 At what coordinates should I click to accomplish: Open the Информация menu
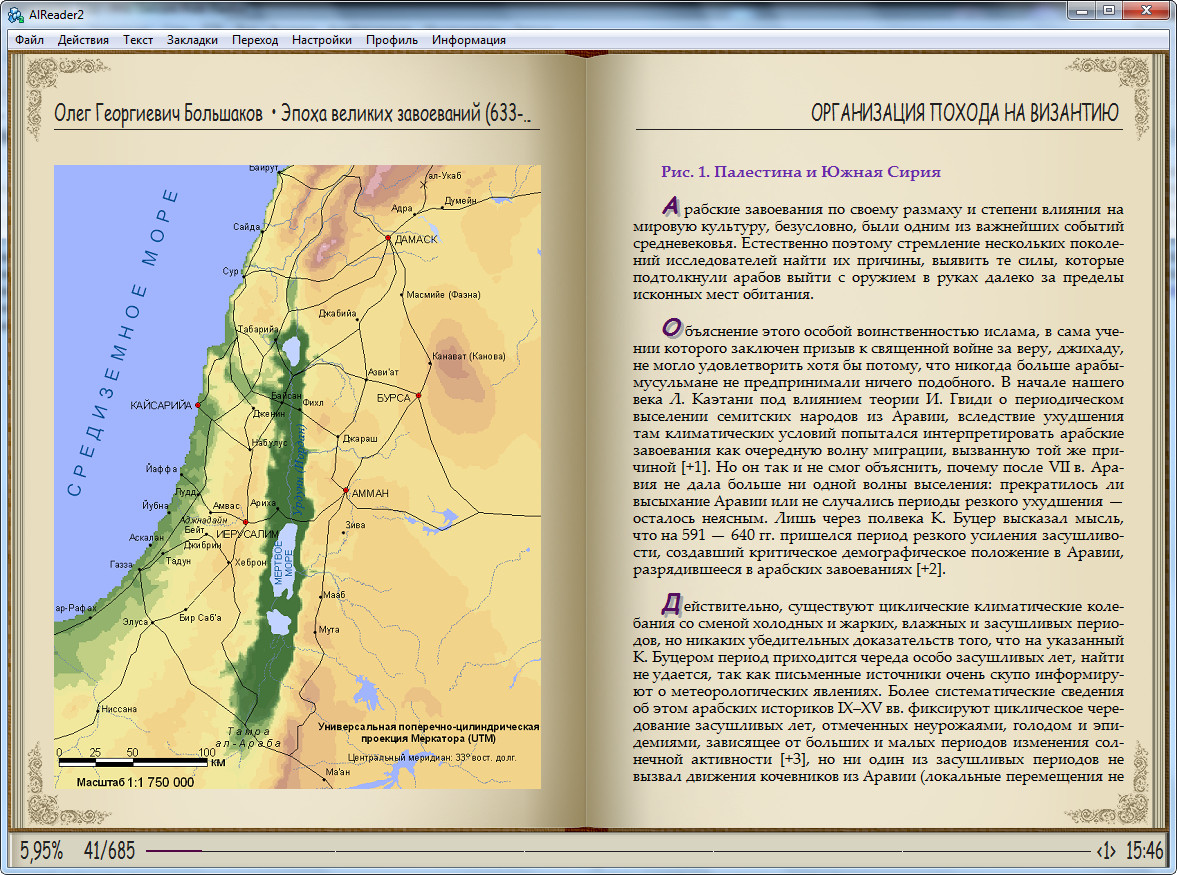[469, 40]
